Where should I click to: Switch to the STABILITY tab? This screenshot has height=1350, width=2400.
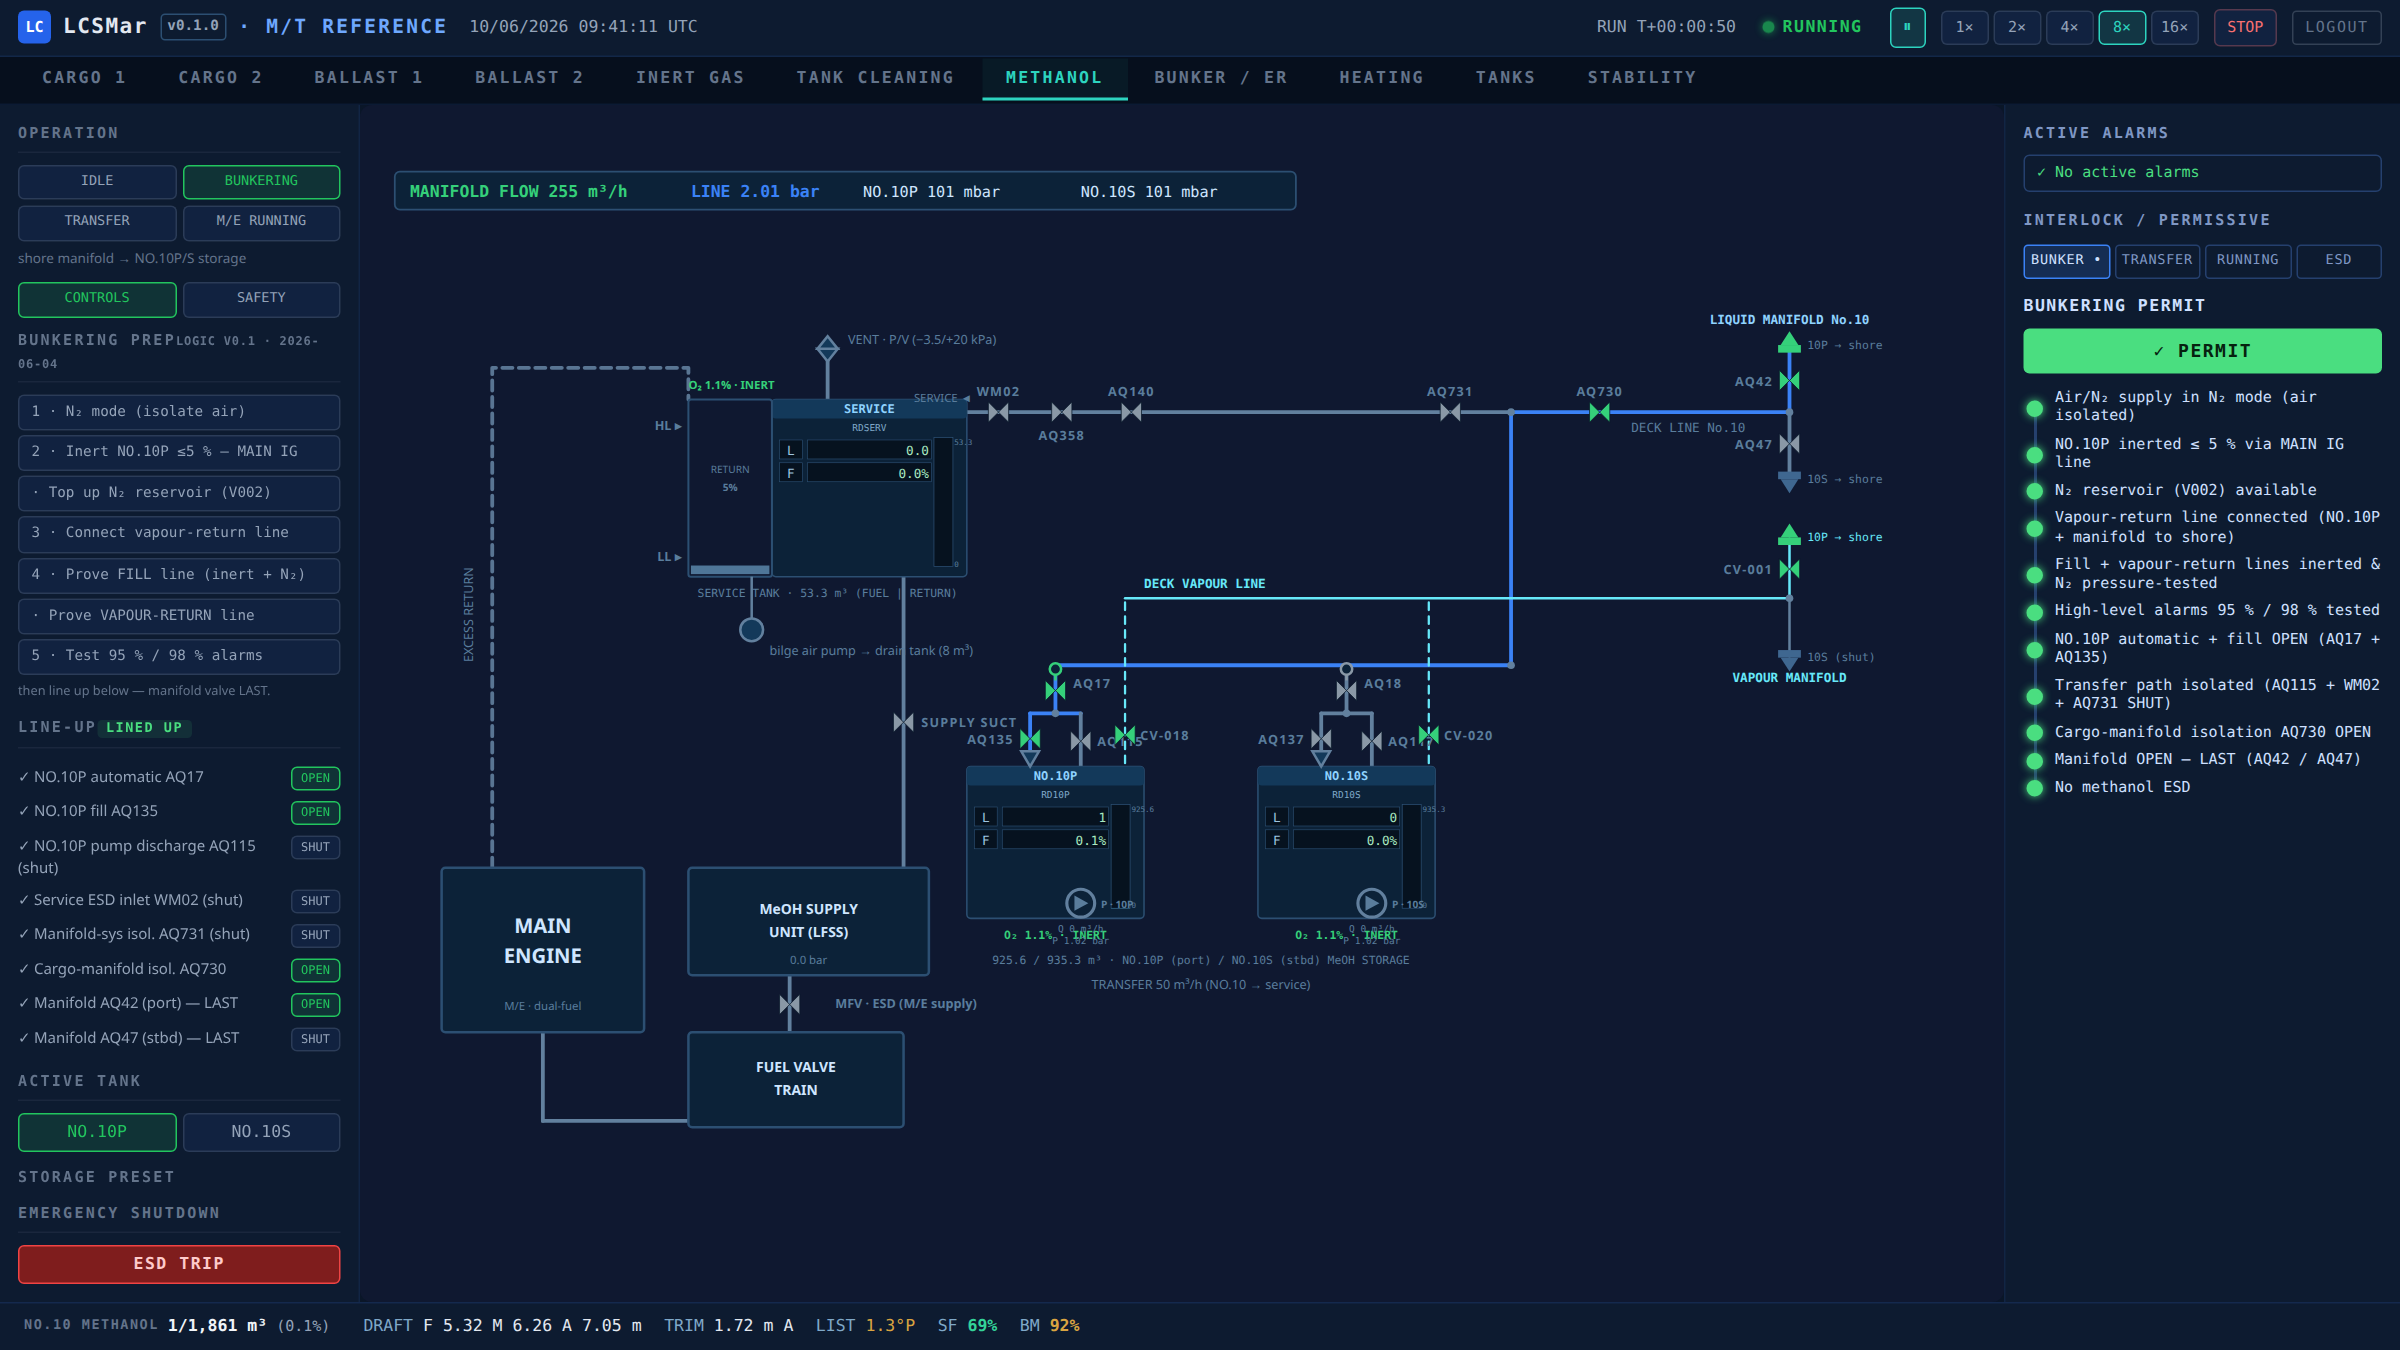pyautogui.click(x=1642, y=78)
